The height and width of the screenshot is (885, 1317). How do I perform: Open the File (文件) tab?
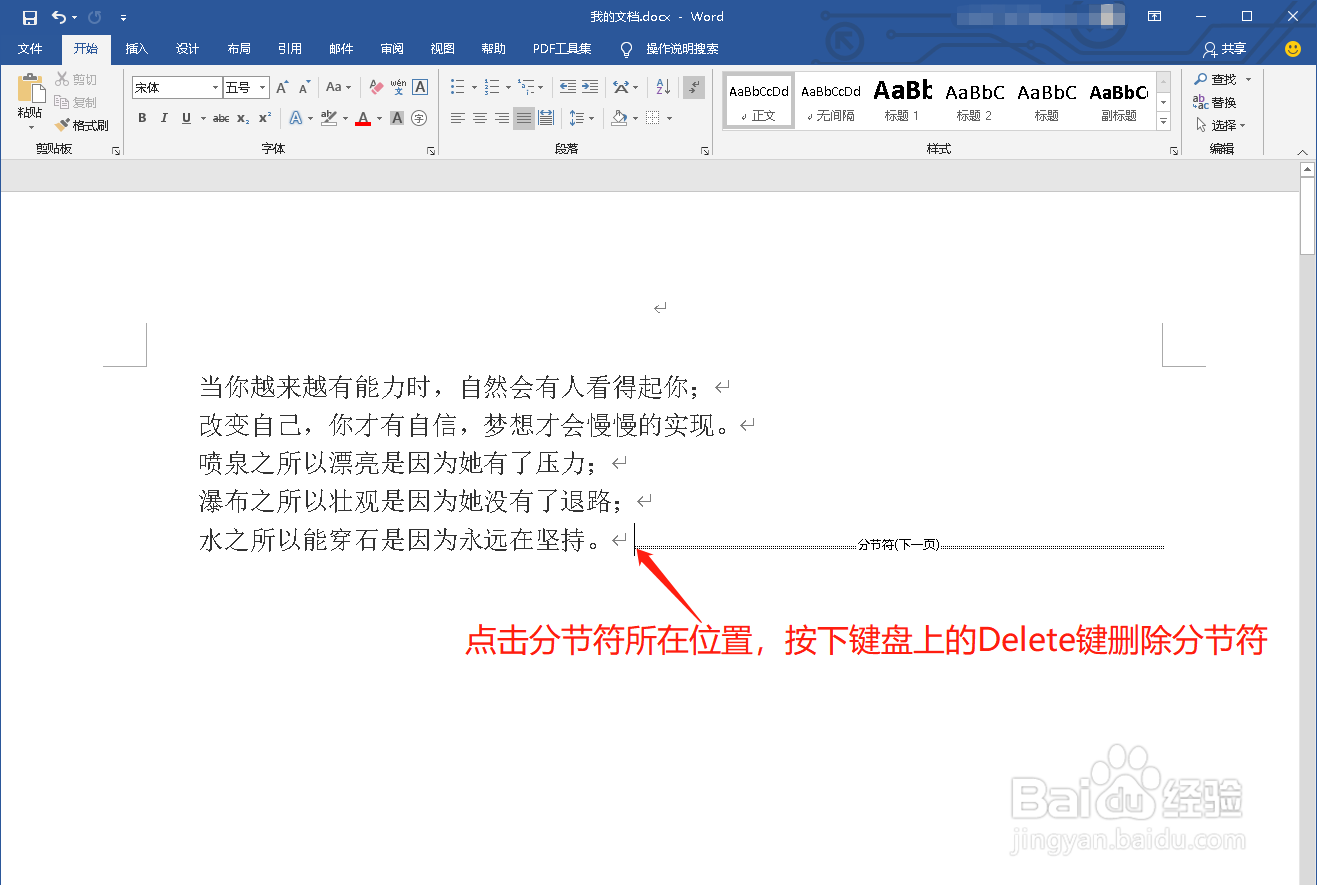(30, 48)
